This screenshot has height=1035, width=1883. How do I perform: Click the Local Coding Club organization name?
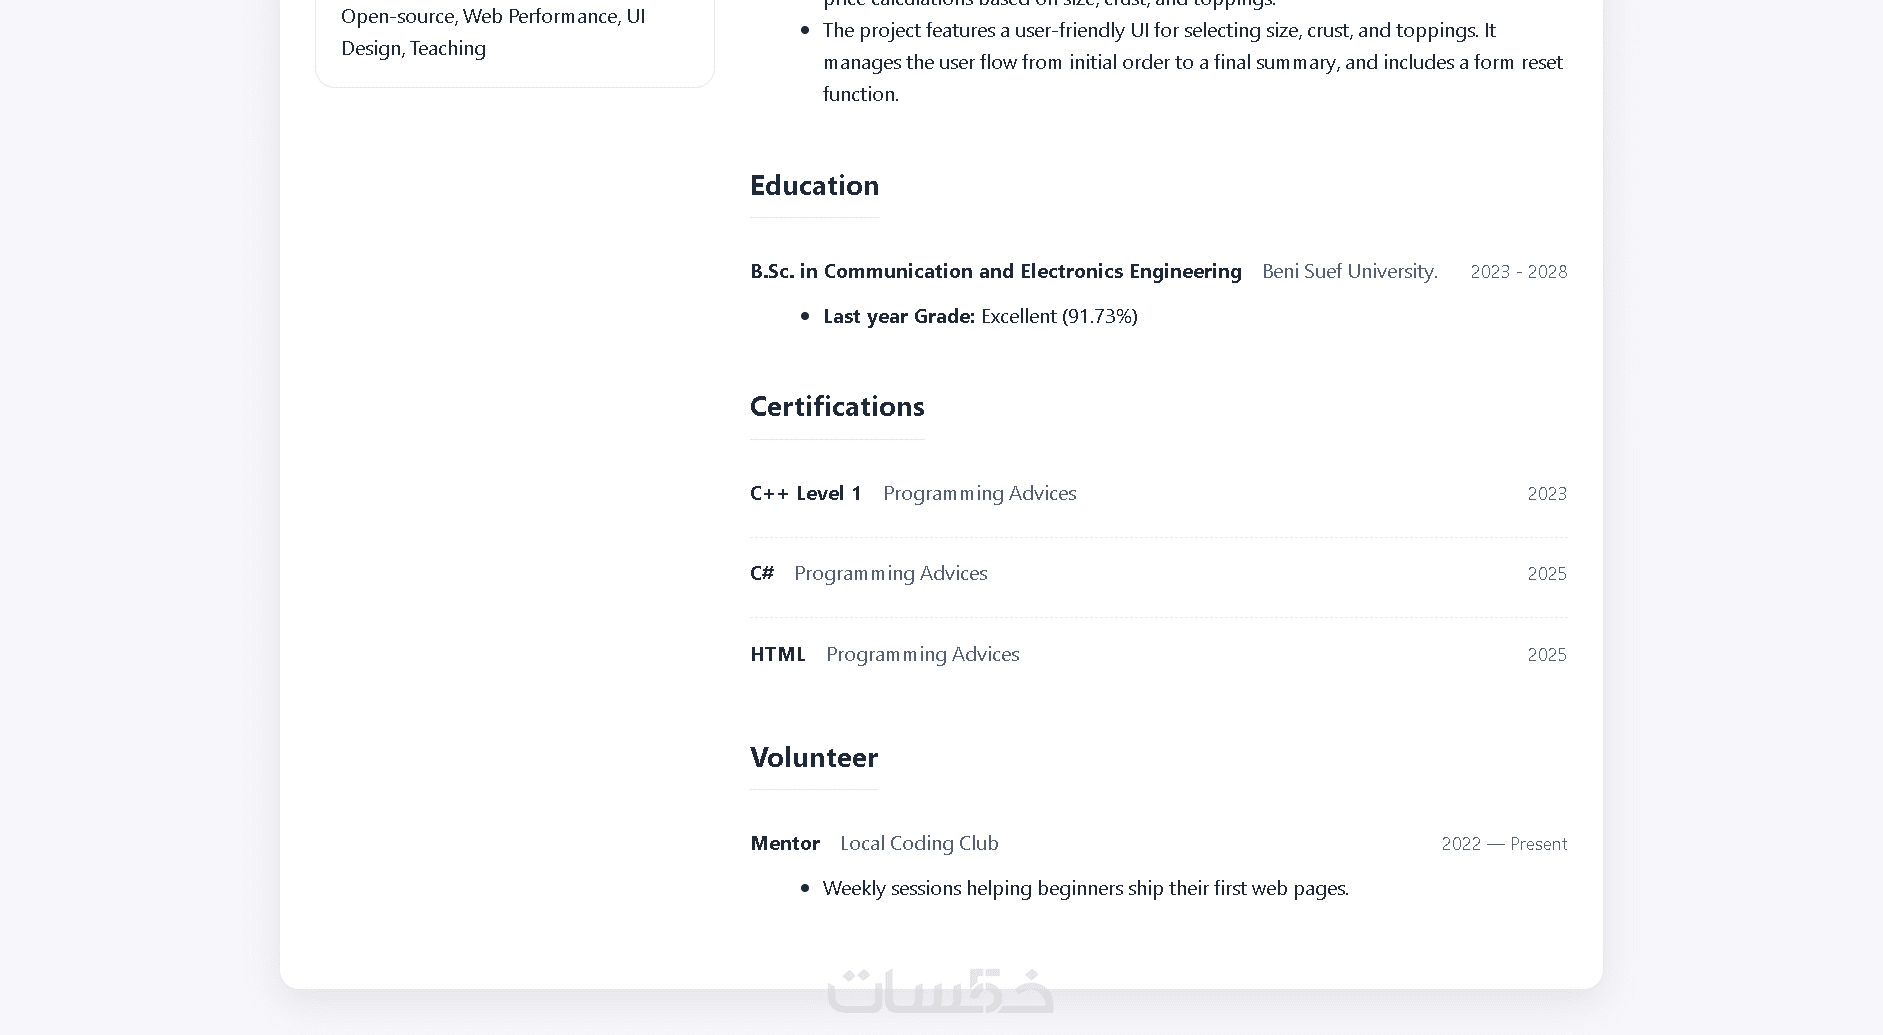coord(919,843)
